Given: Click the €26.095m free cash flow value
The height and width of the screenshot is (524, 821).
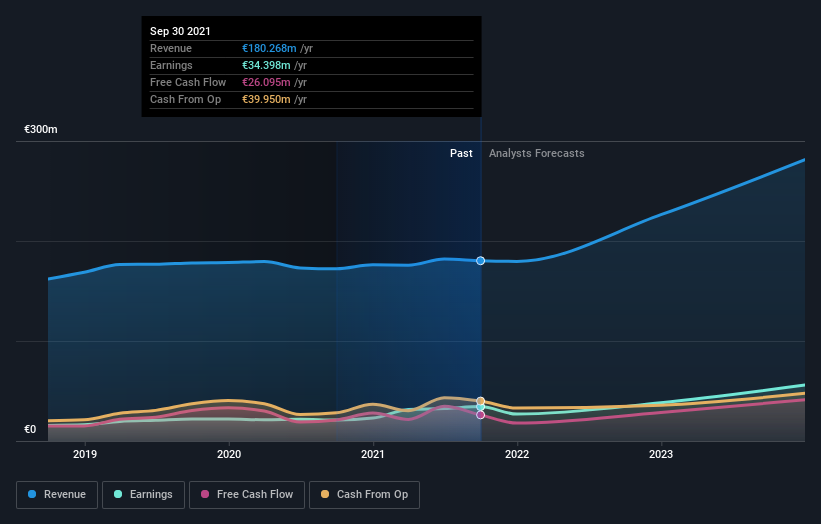Looking at the screenshot, I should 266,82.
